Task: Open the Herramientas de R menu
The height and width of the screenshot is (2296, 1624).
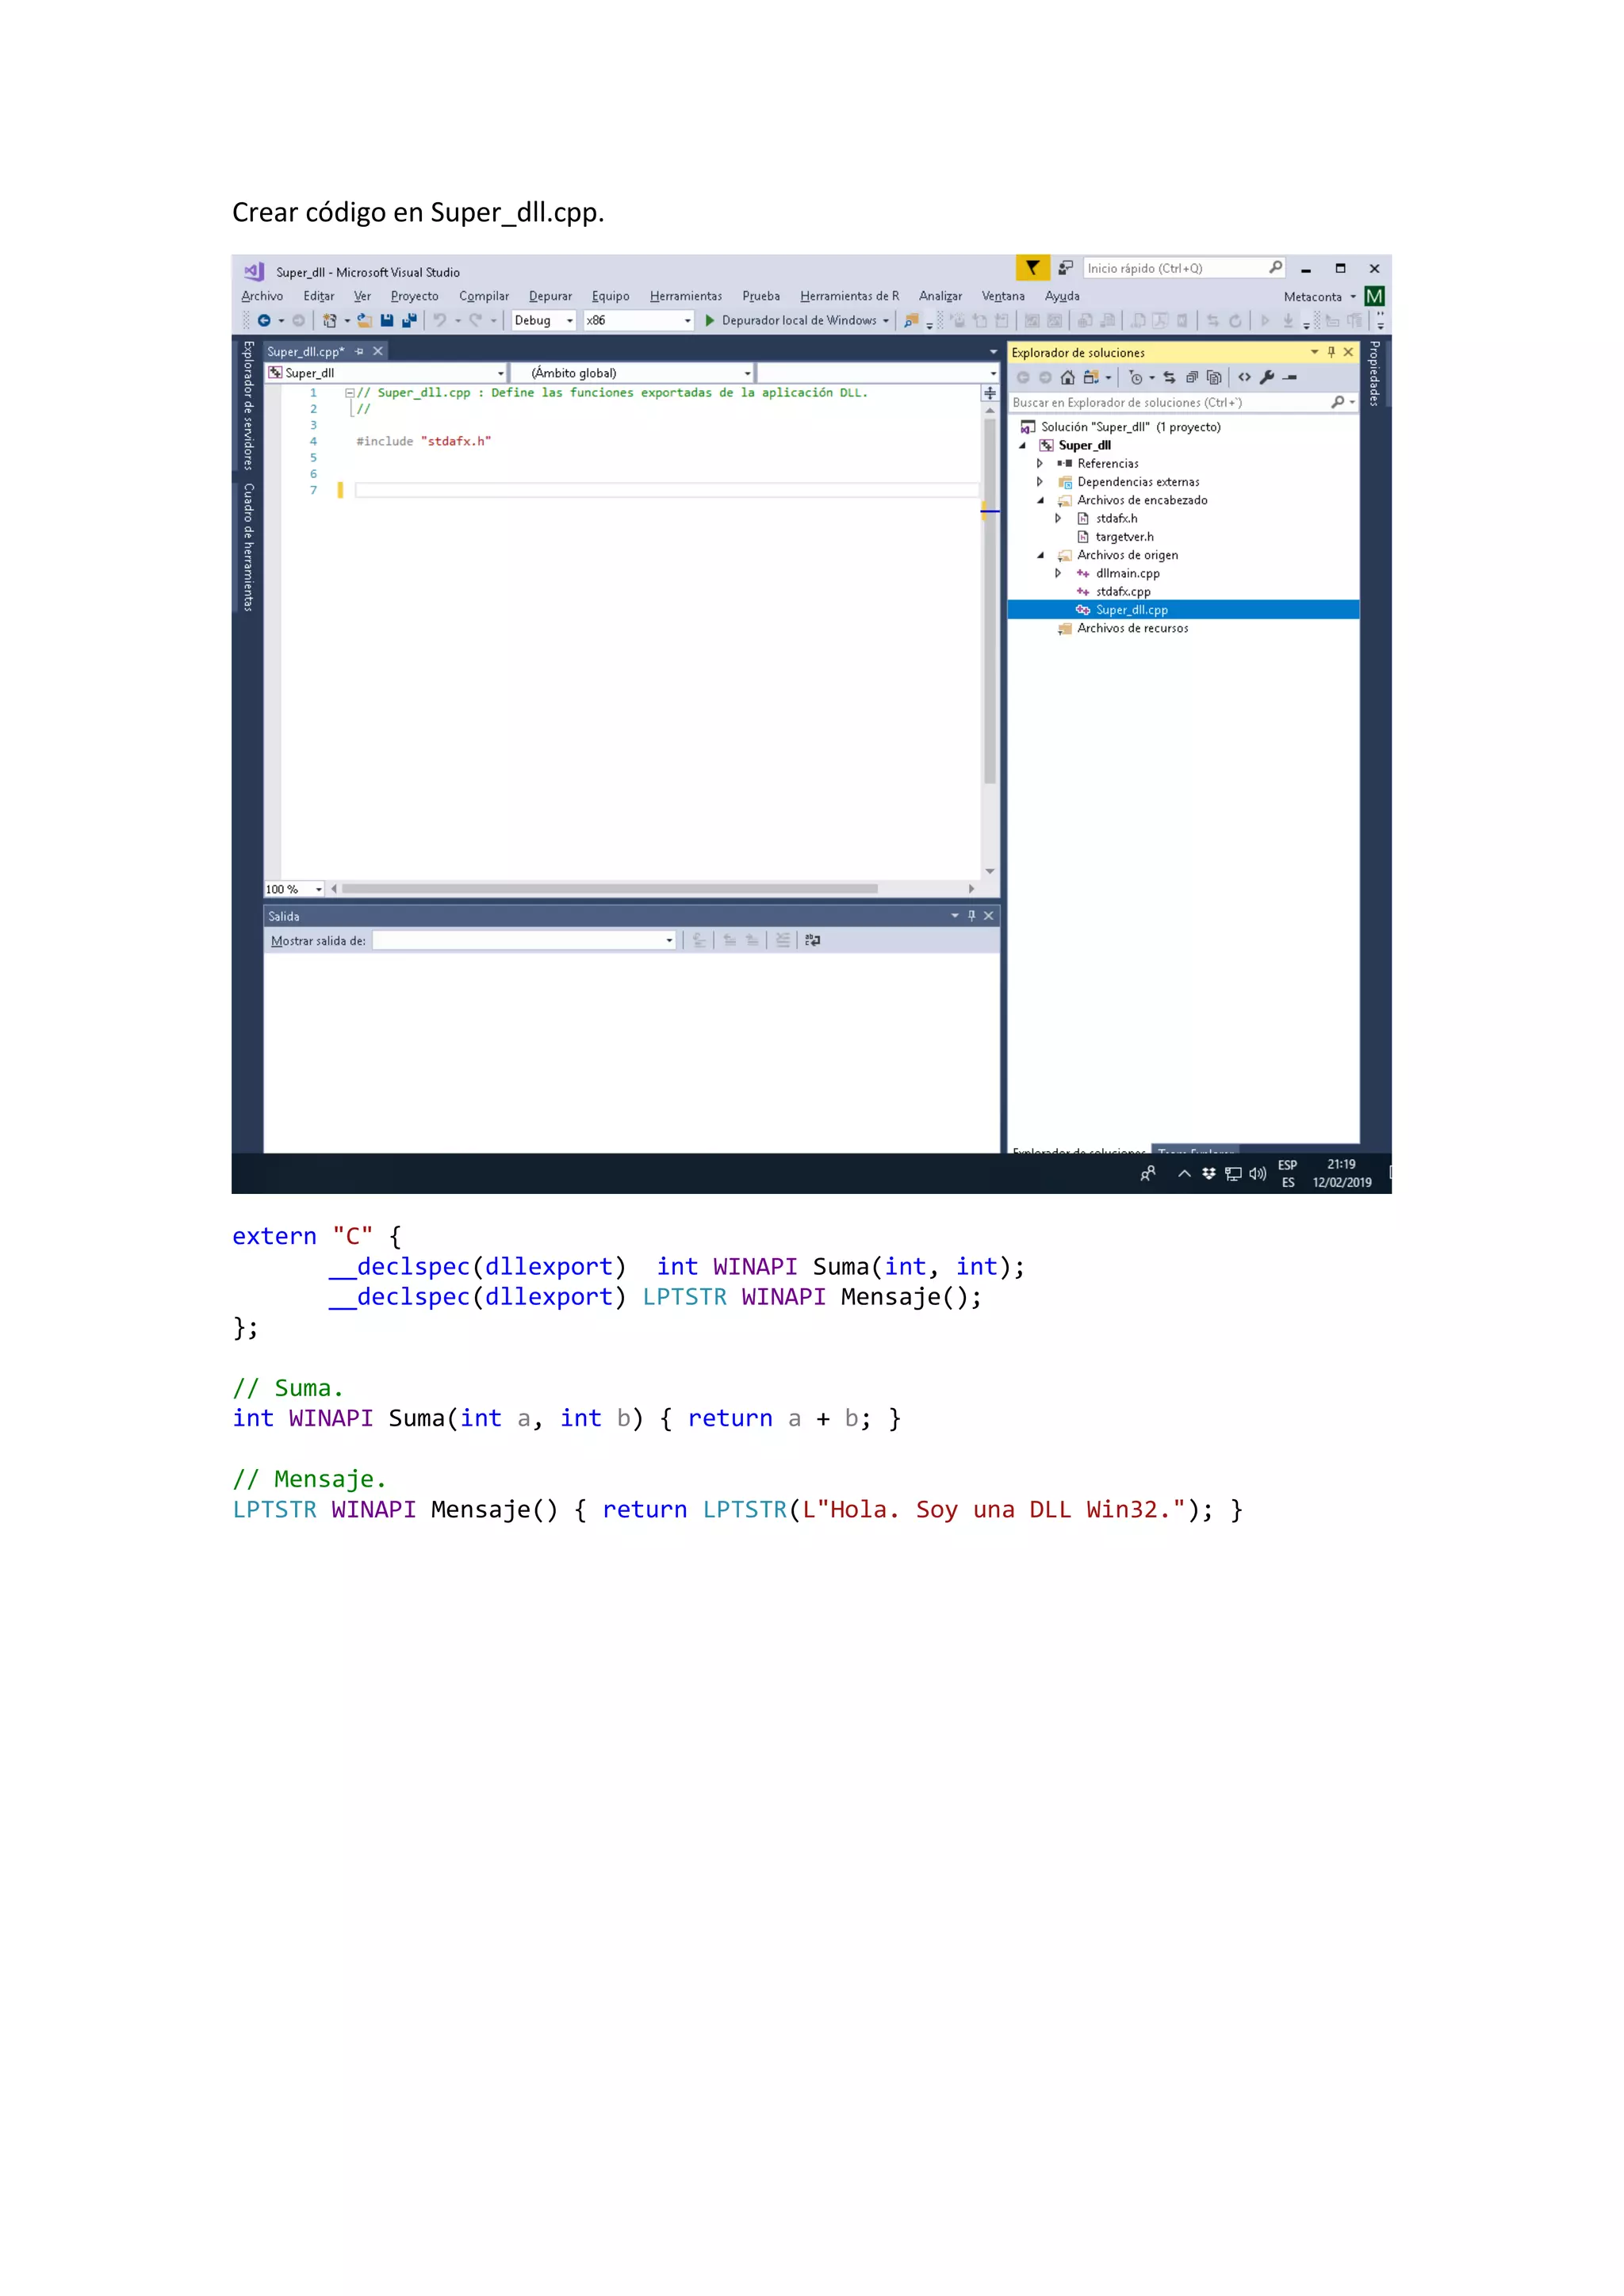Action: pos(849,296)
